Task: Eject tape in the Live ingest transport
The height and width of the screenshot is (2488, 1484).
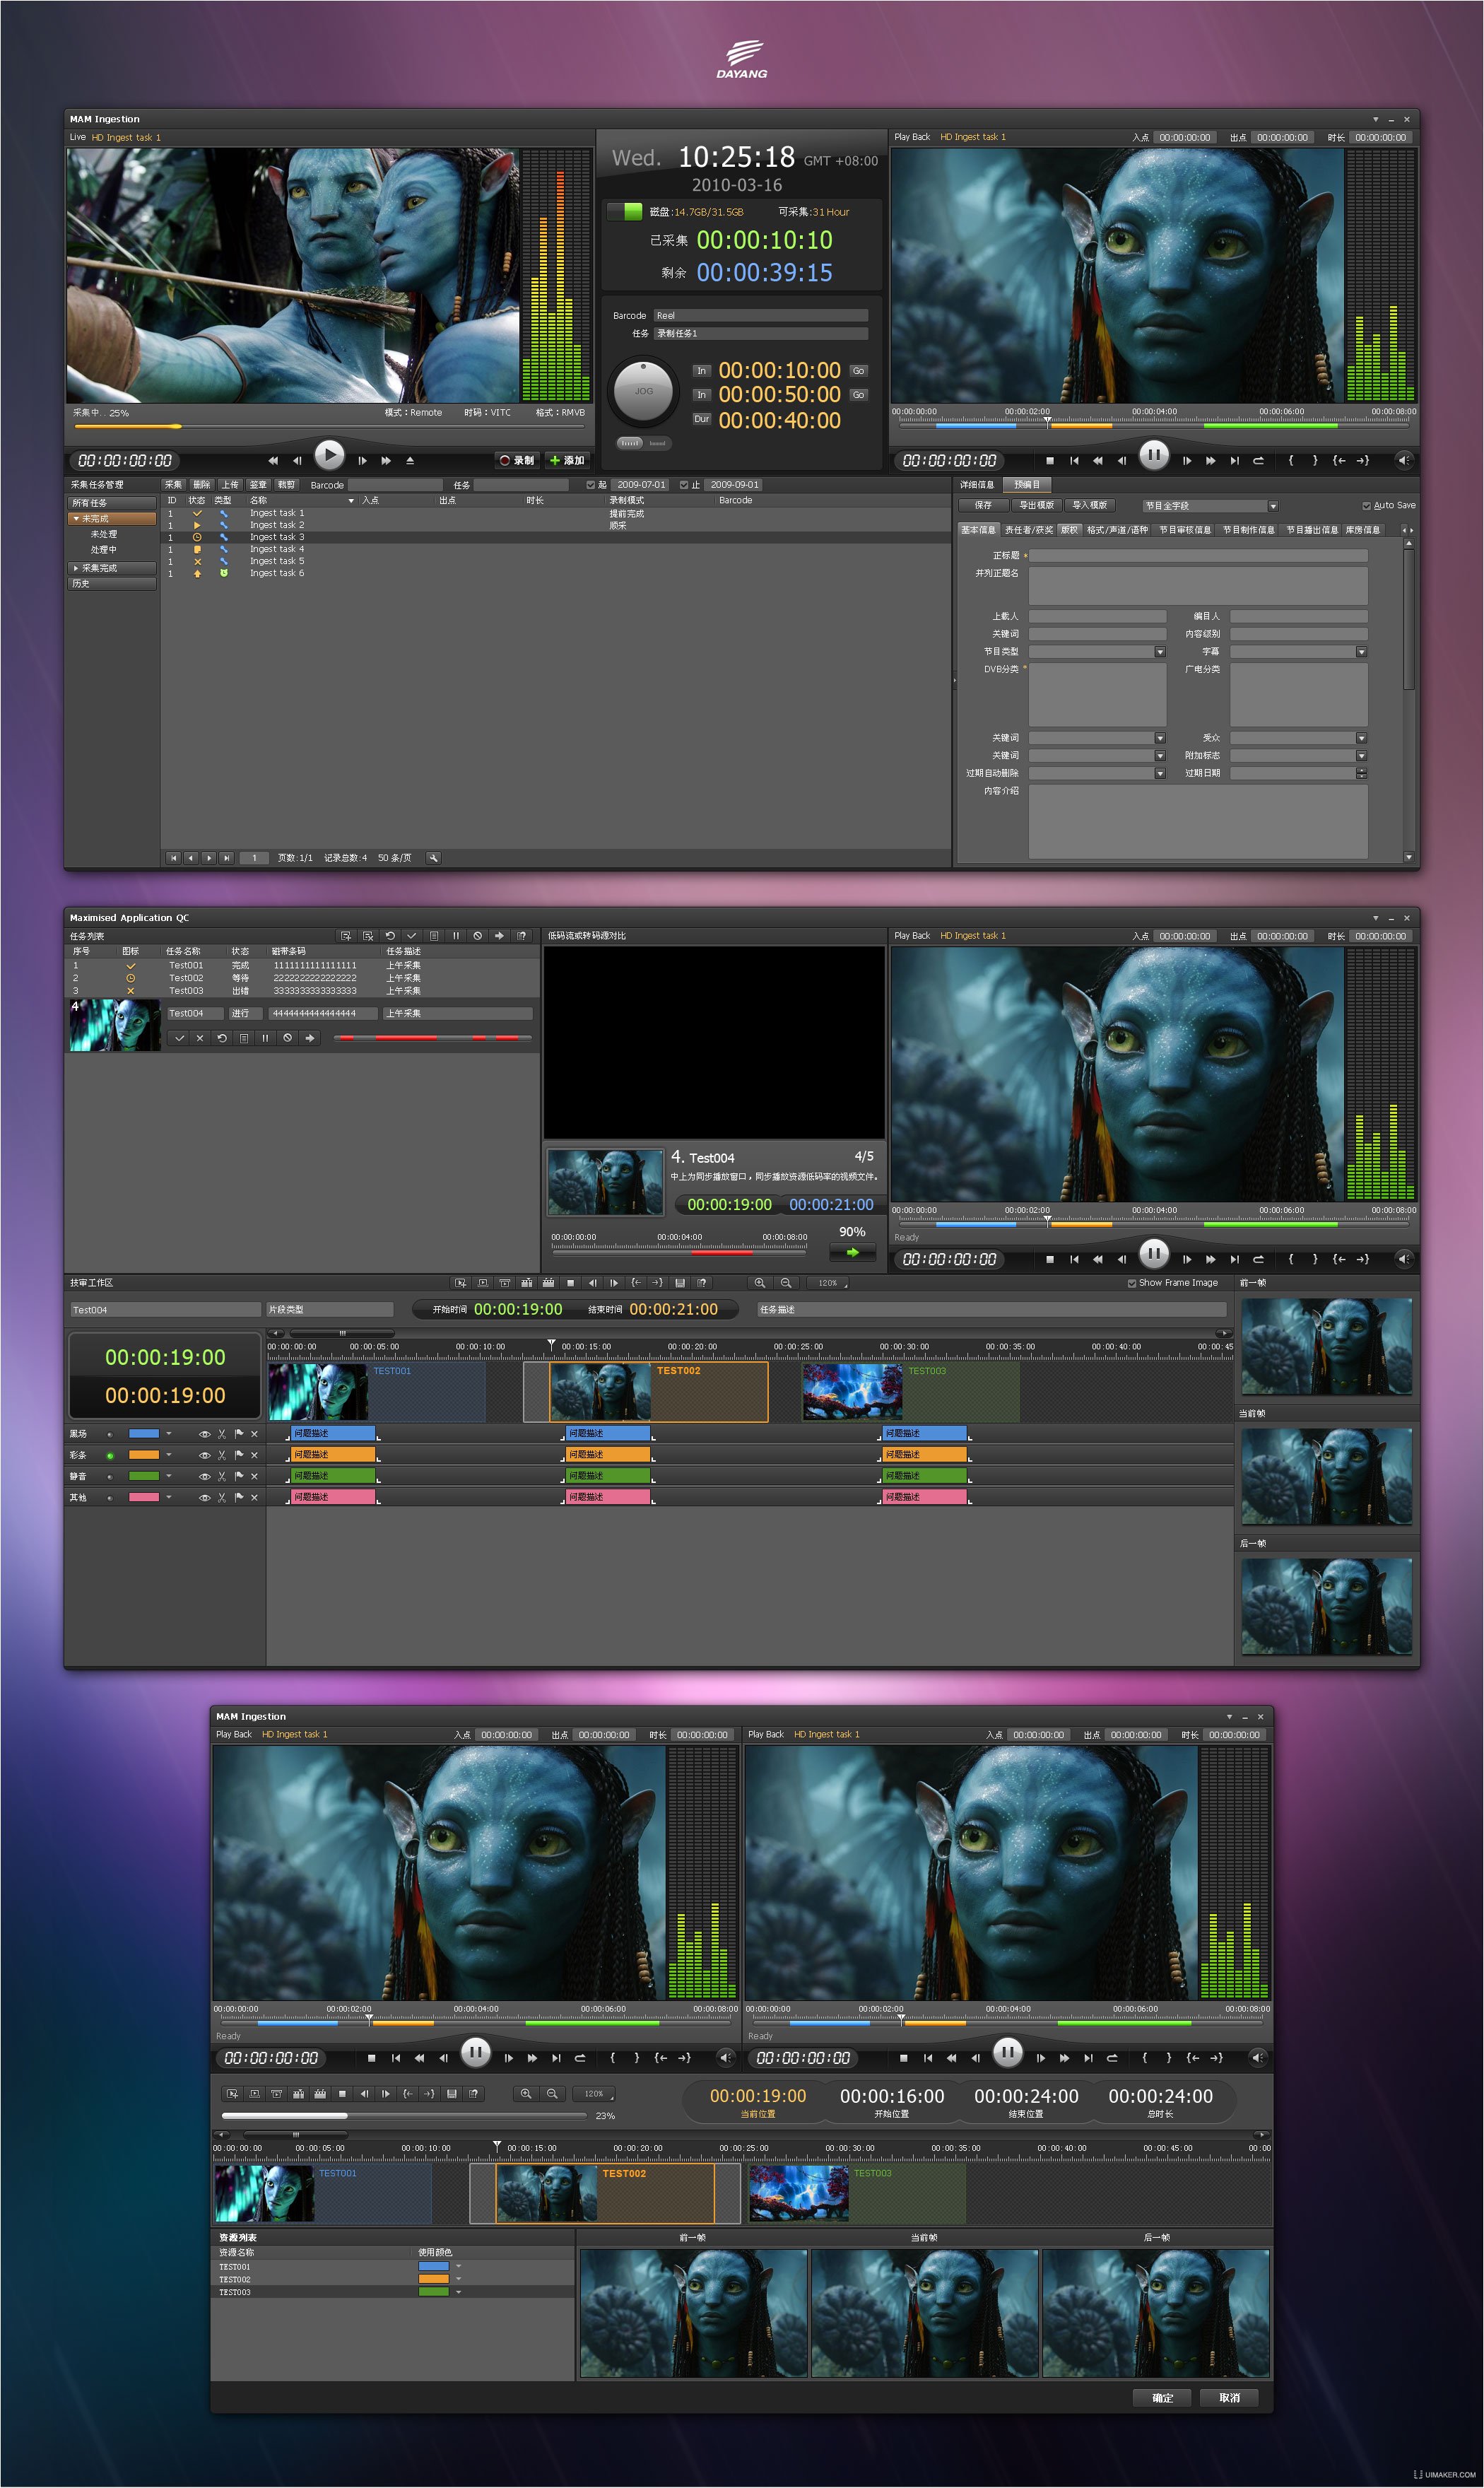Action: point(410,460)
